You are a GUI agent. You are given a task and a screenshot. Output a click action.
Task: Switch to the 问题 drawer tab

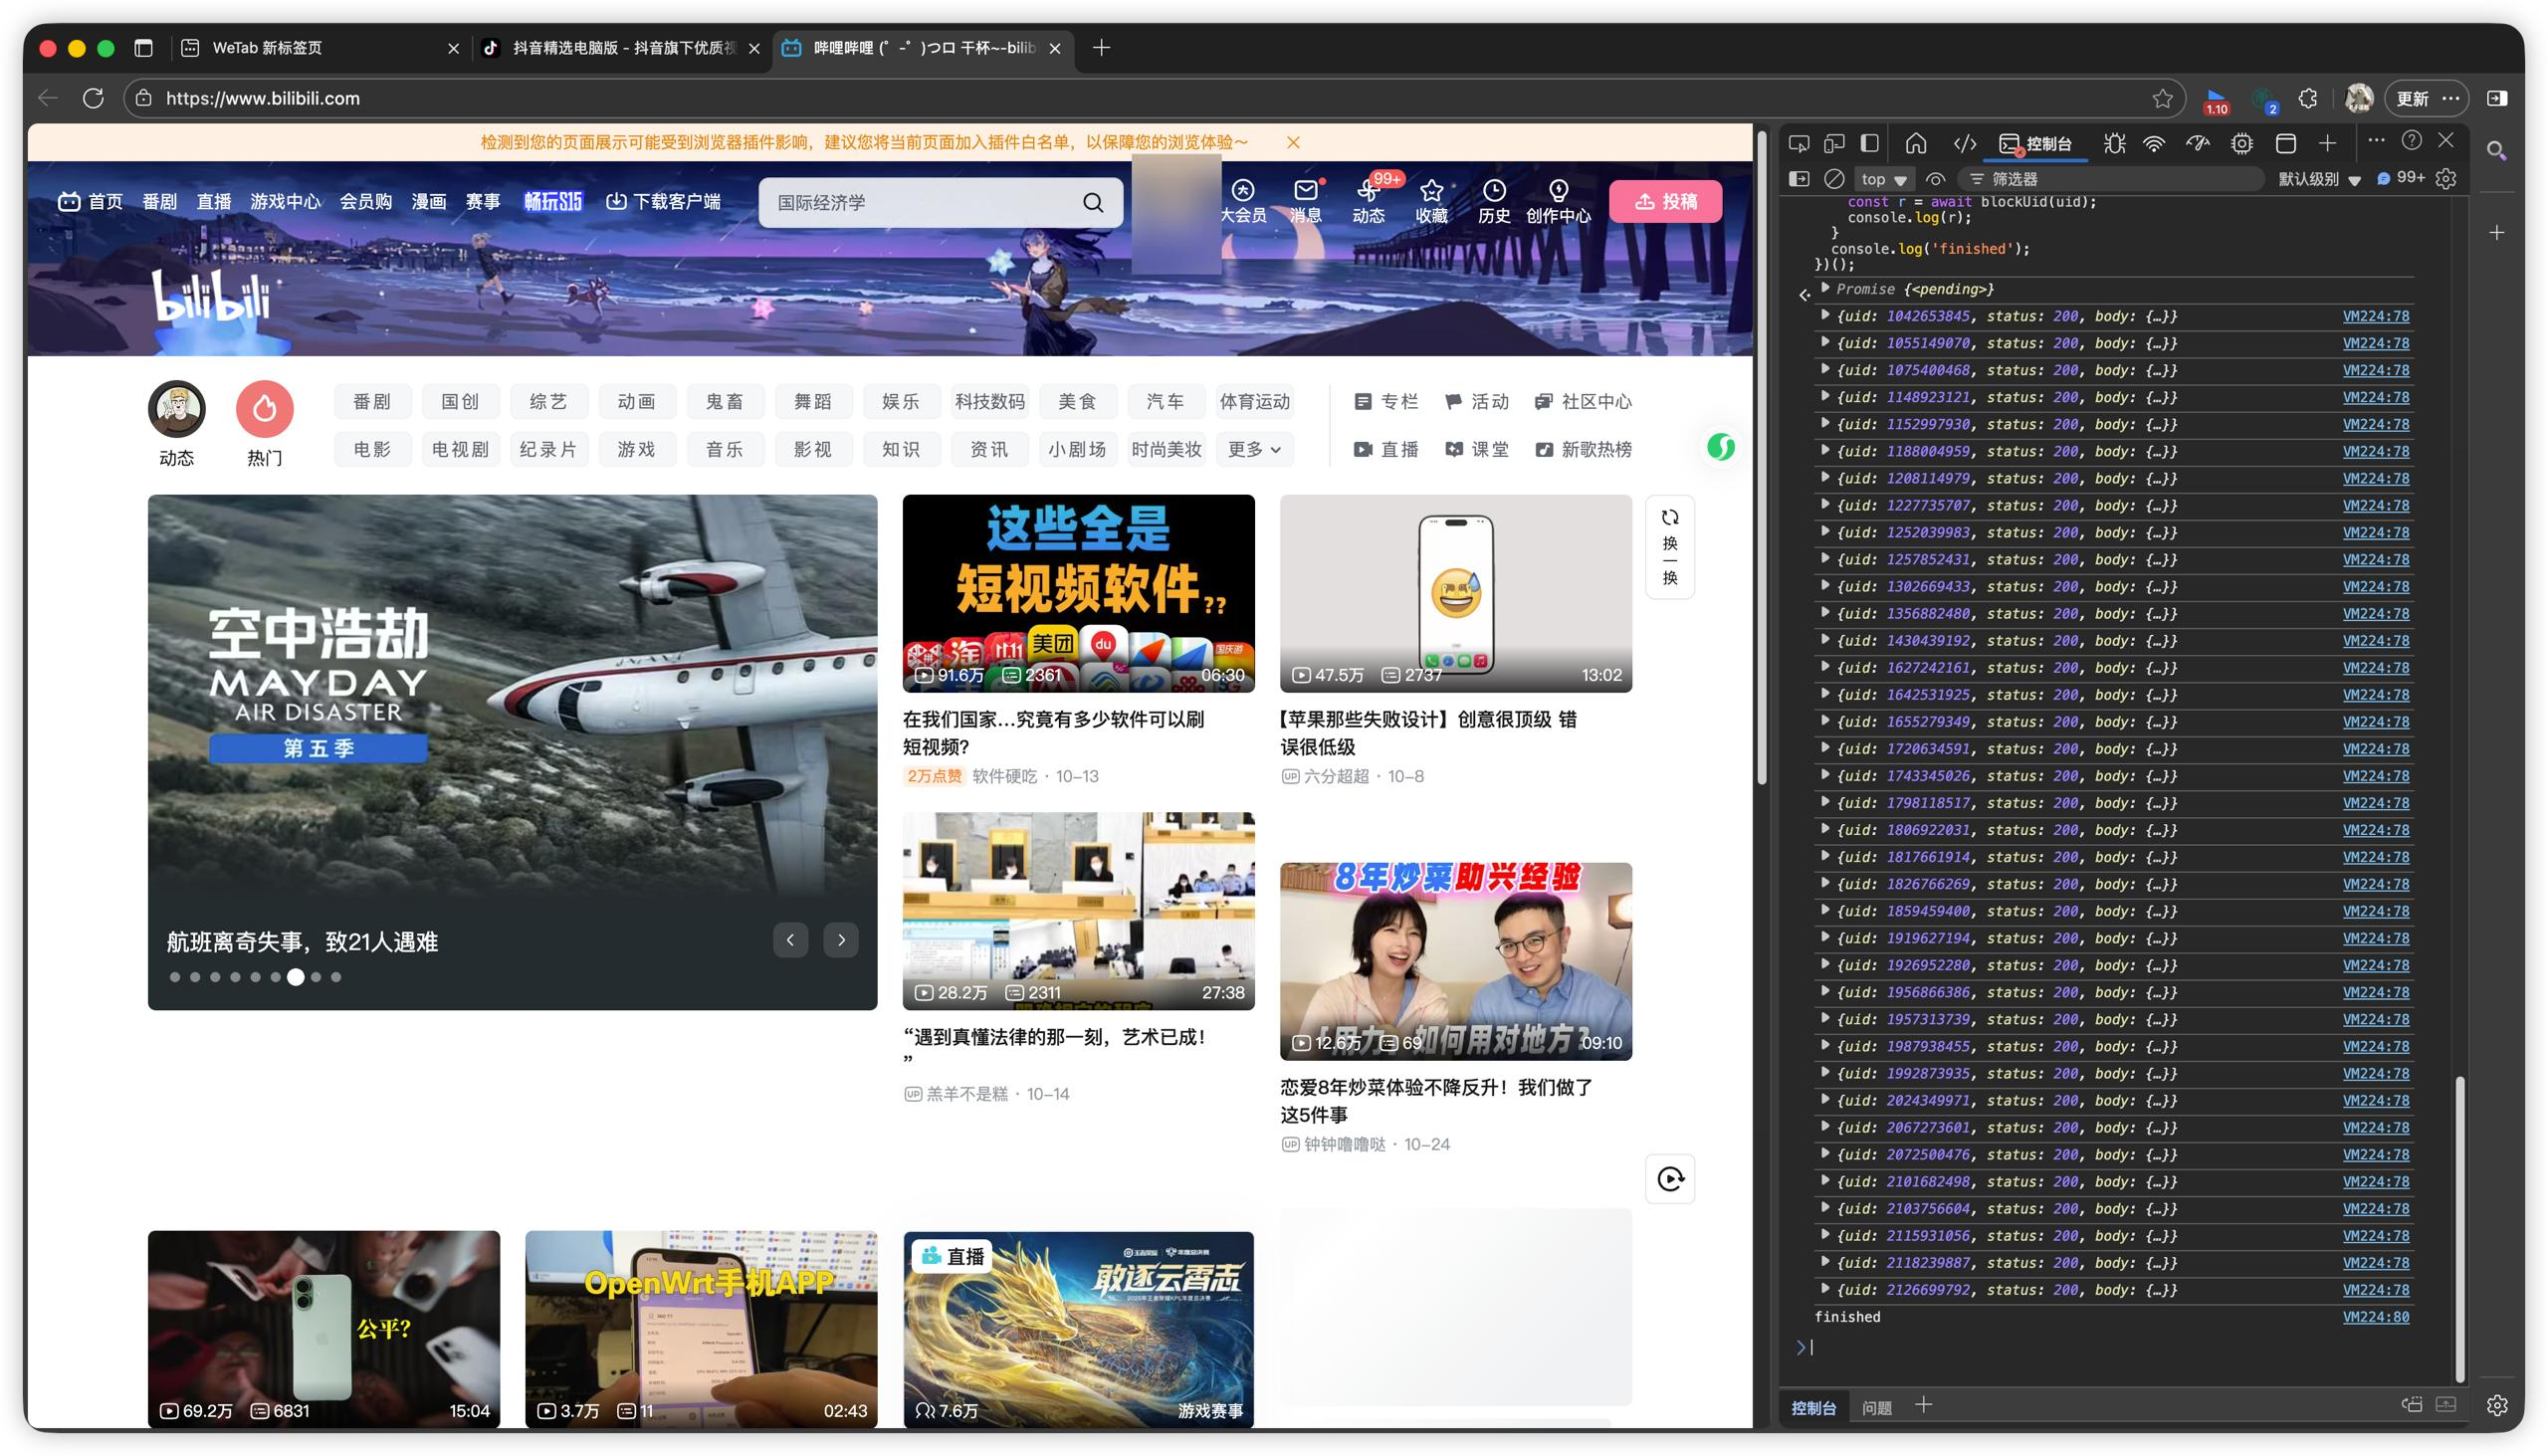pos(1876,1408)
